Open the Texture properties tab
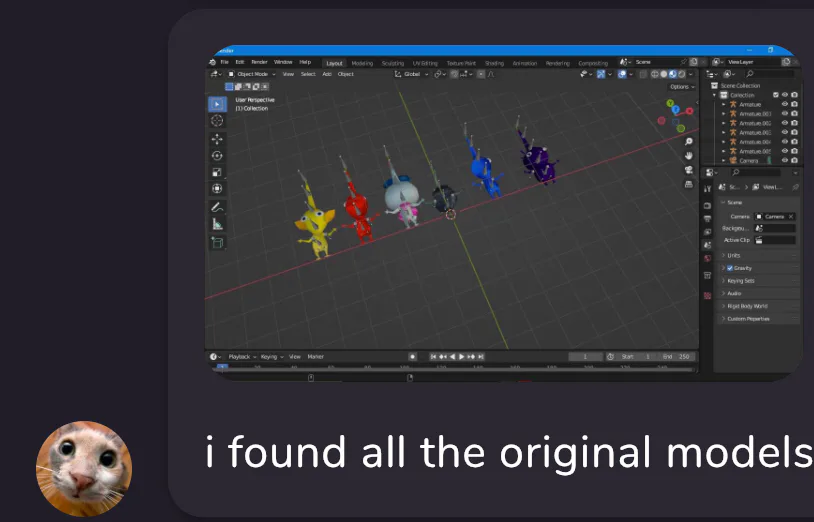This screenshot has height=522, width=814. [707, 295]
